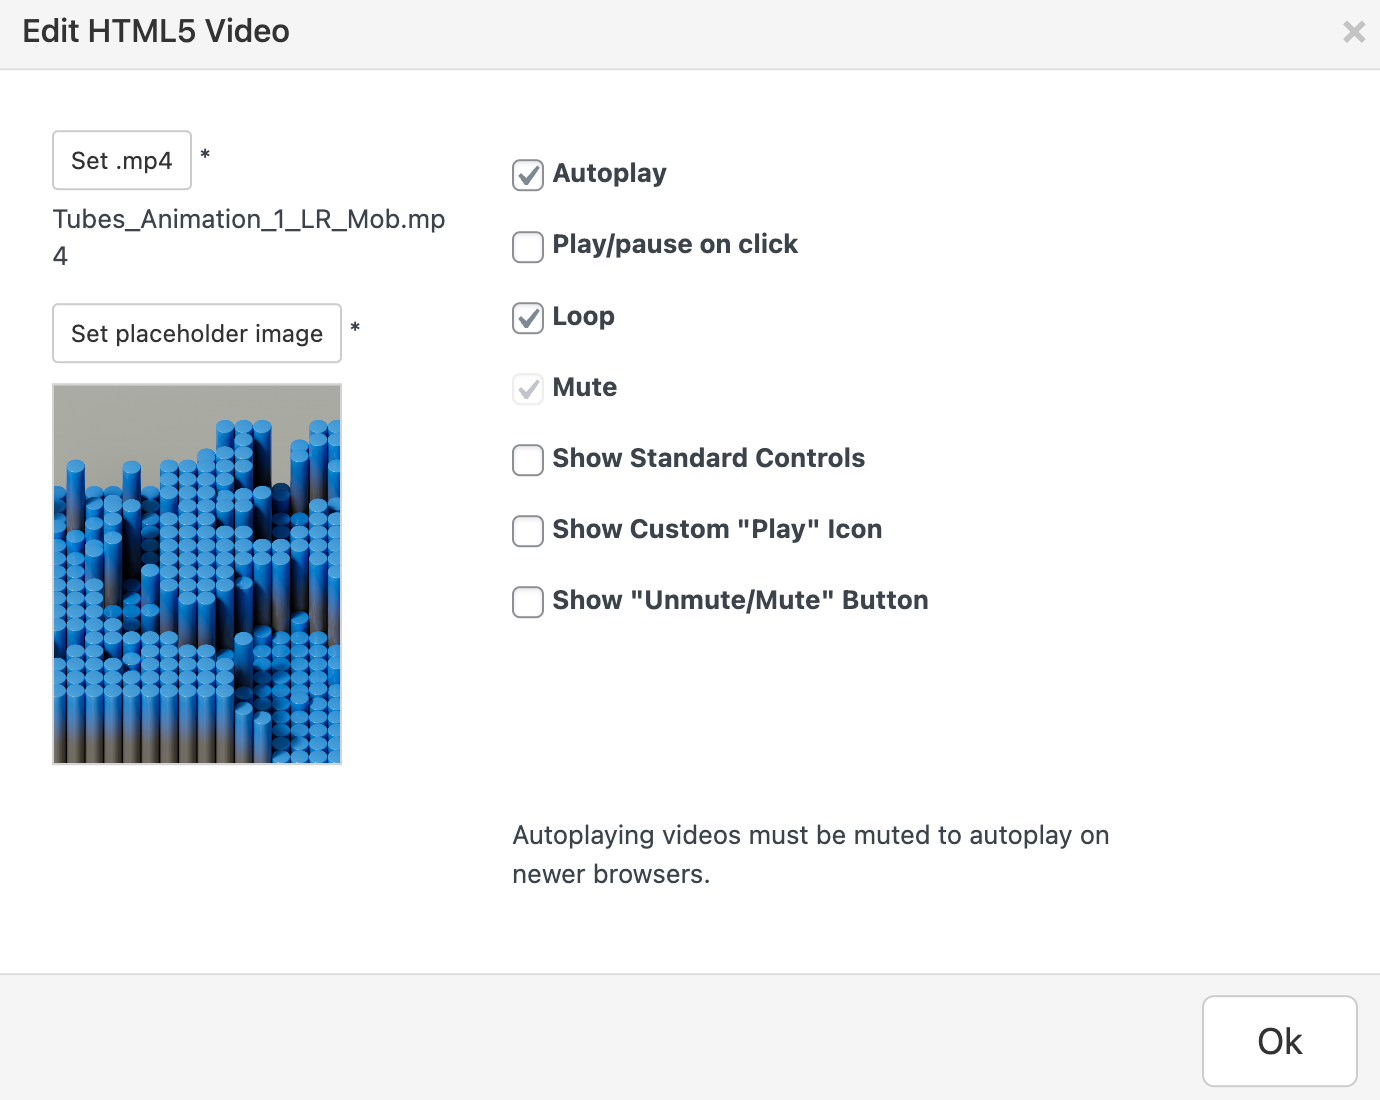Check Show Custom "Play" Icon
Screen dimensions: 1380x1100
coord(527,531)
